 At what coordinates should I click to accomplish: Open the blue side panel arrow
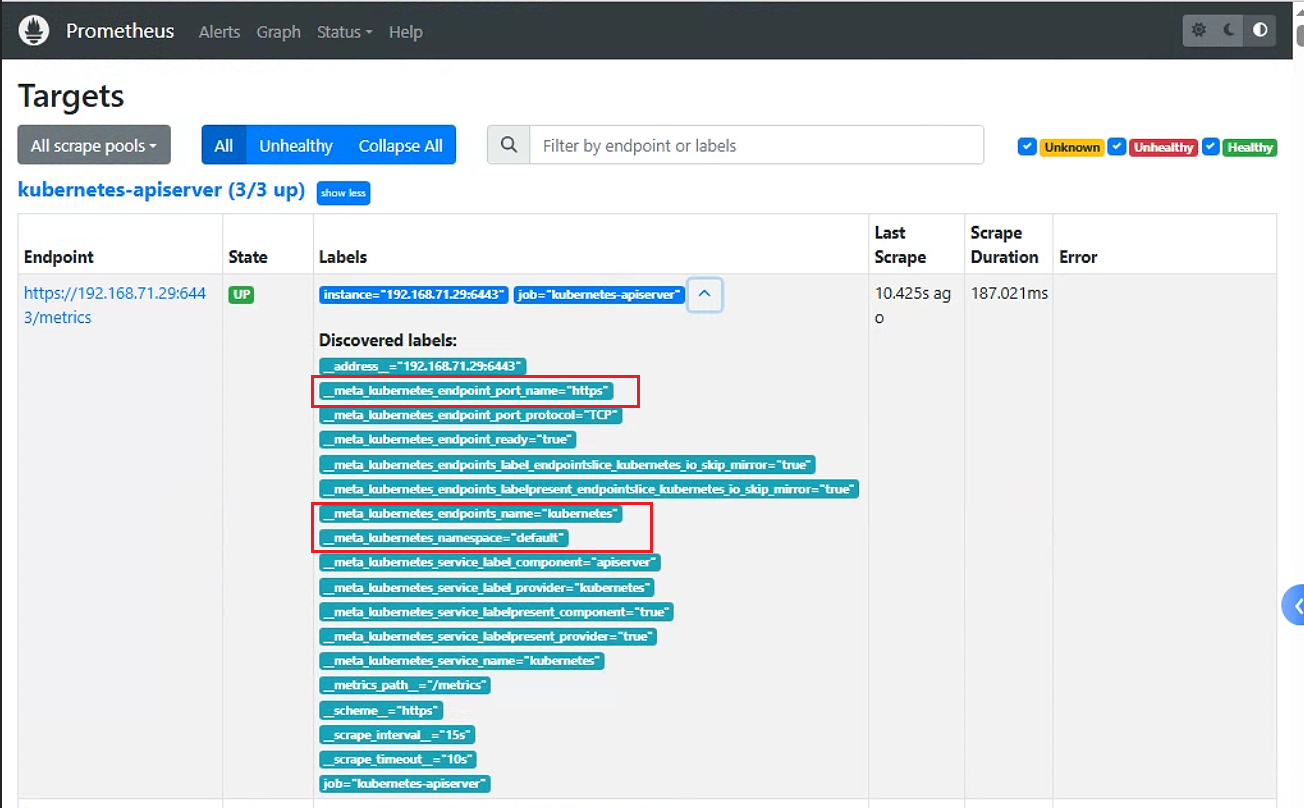point(1294,606)
